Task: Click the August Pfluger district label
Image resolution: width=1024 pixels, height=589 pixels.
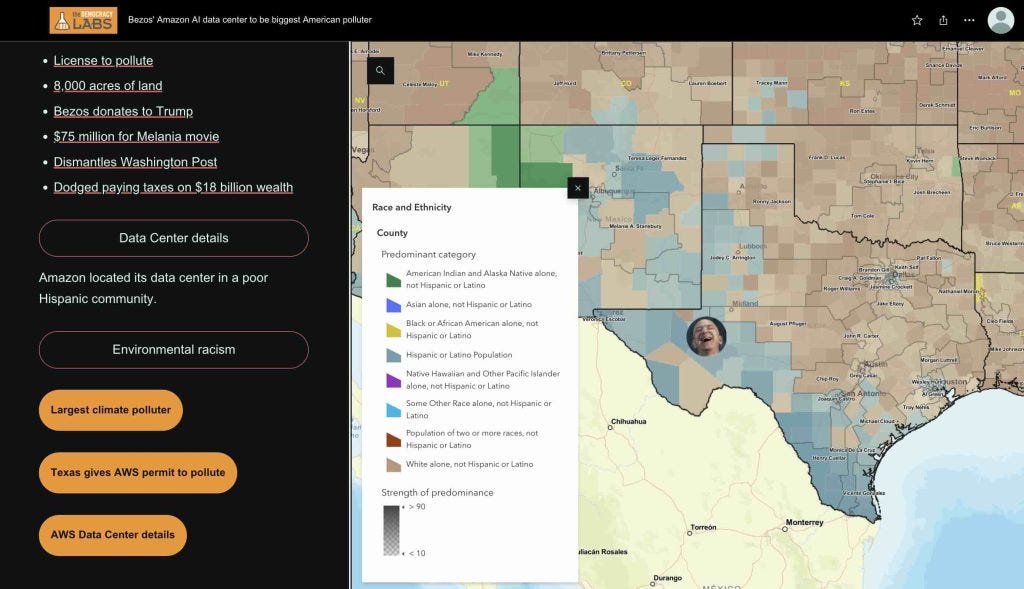Action: (x=788, y=324)
